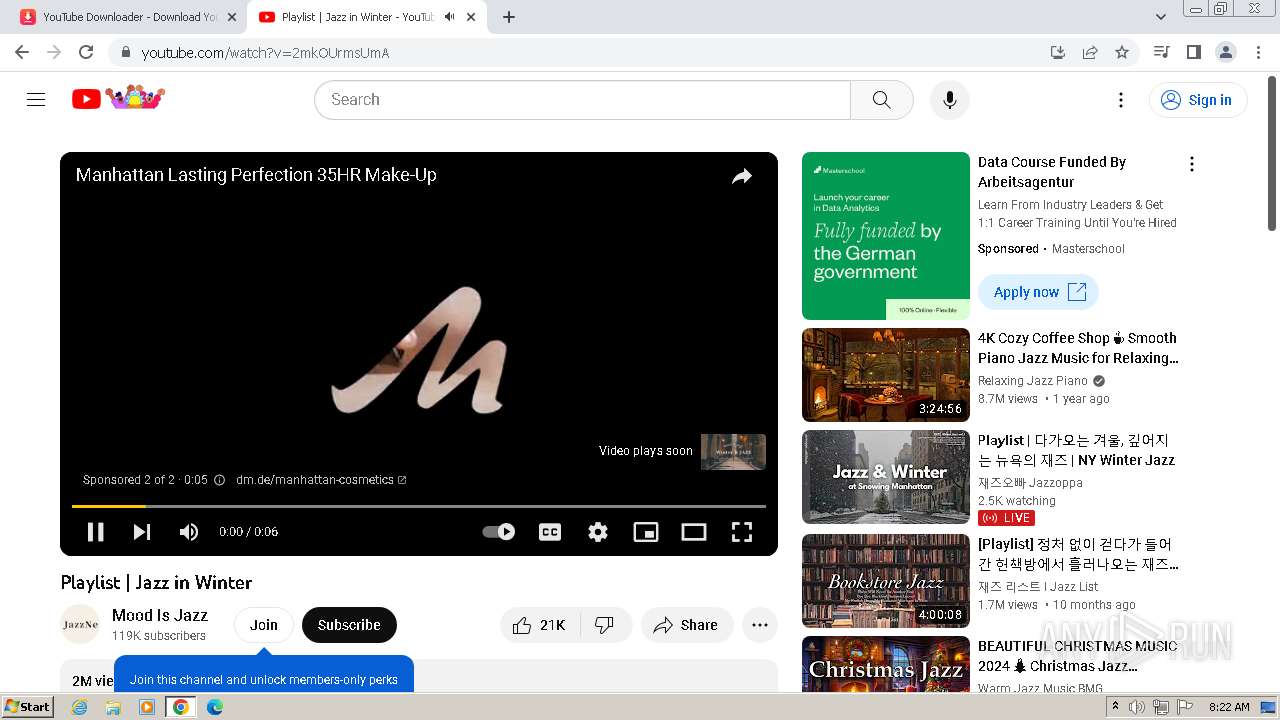This screenshot has height=720, width=1280.
Task: Skip to next video
Action: pos(142,532)
